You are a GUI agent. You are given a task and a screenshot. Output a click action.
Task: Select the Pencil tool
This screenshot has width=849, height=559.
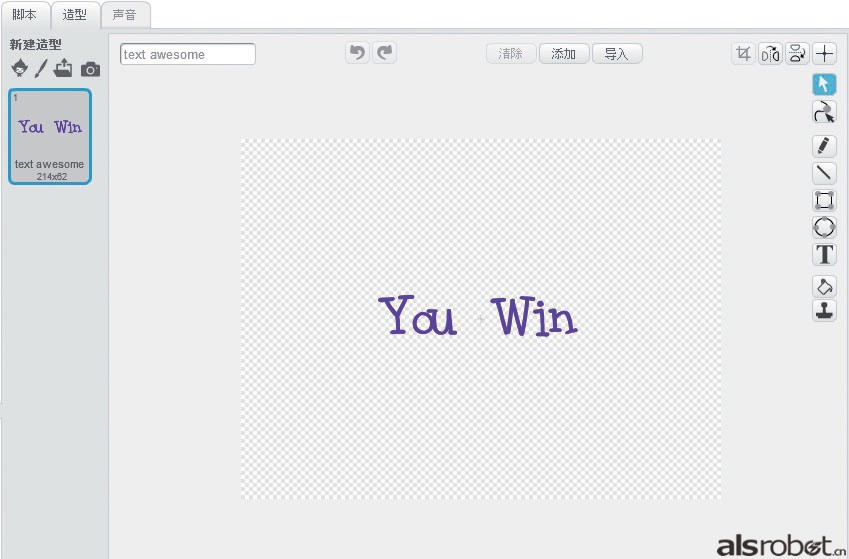823,146
